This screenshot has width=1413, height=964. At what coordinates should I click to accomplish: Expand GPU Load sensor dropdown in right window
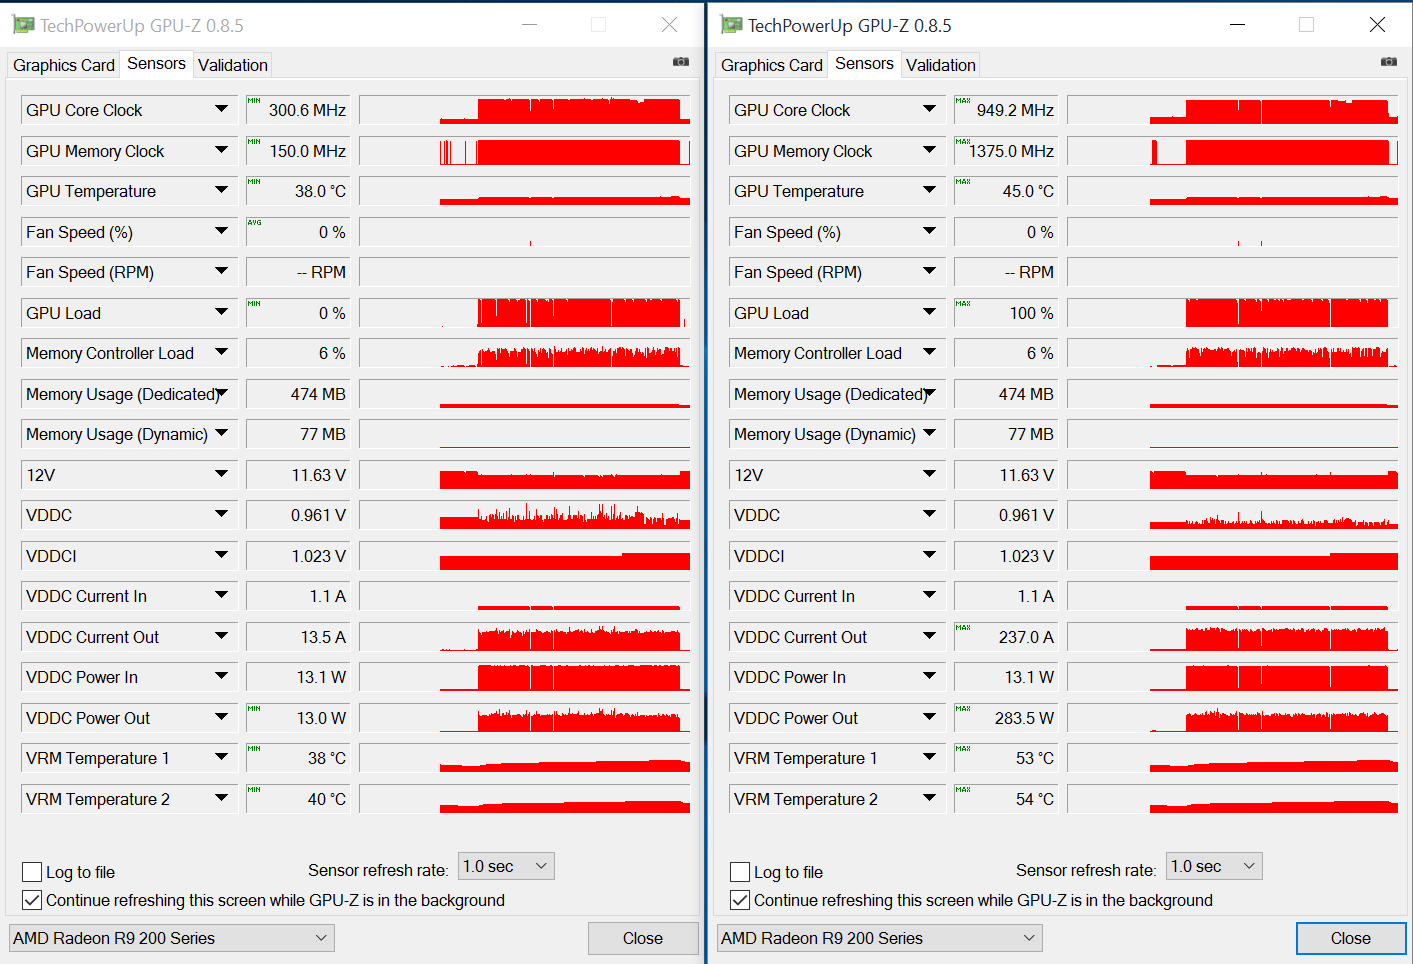pos(929,312)
